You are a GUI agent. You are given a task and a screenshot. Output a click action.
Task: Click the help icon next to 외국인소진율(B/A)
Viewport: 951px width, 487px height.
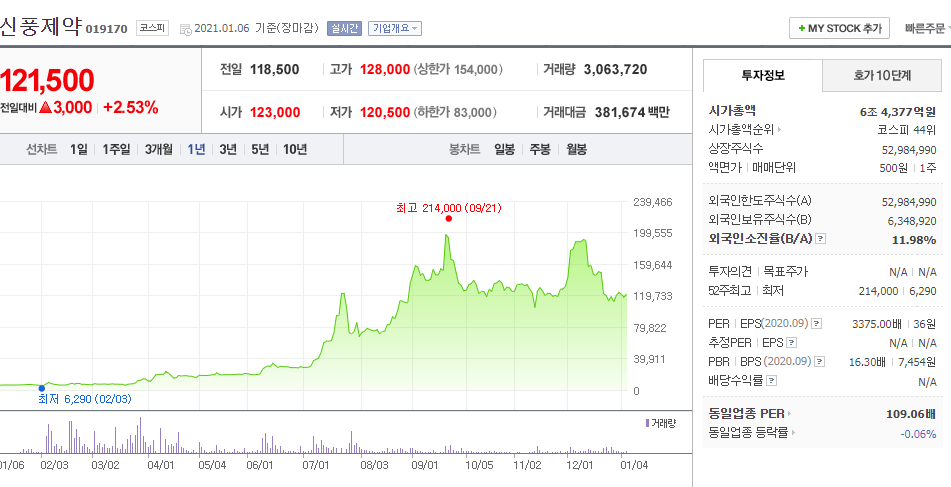click(x=821, y=239)
